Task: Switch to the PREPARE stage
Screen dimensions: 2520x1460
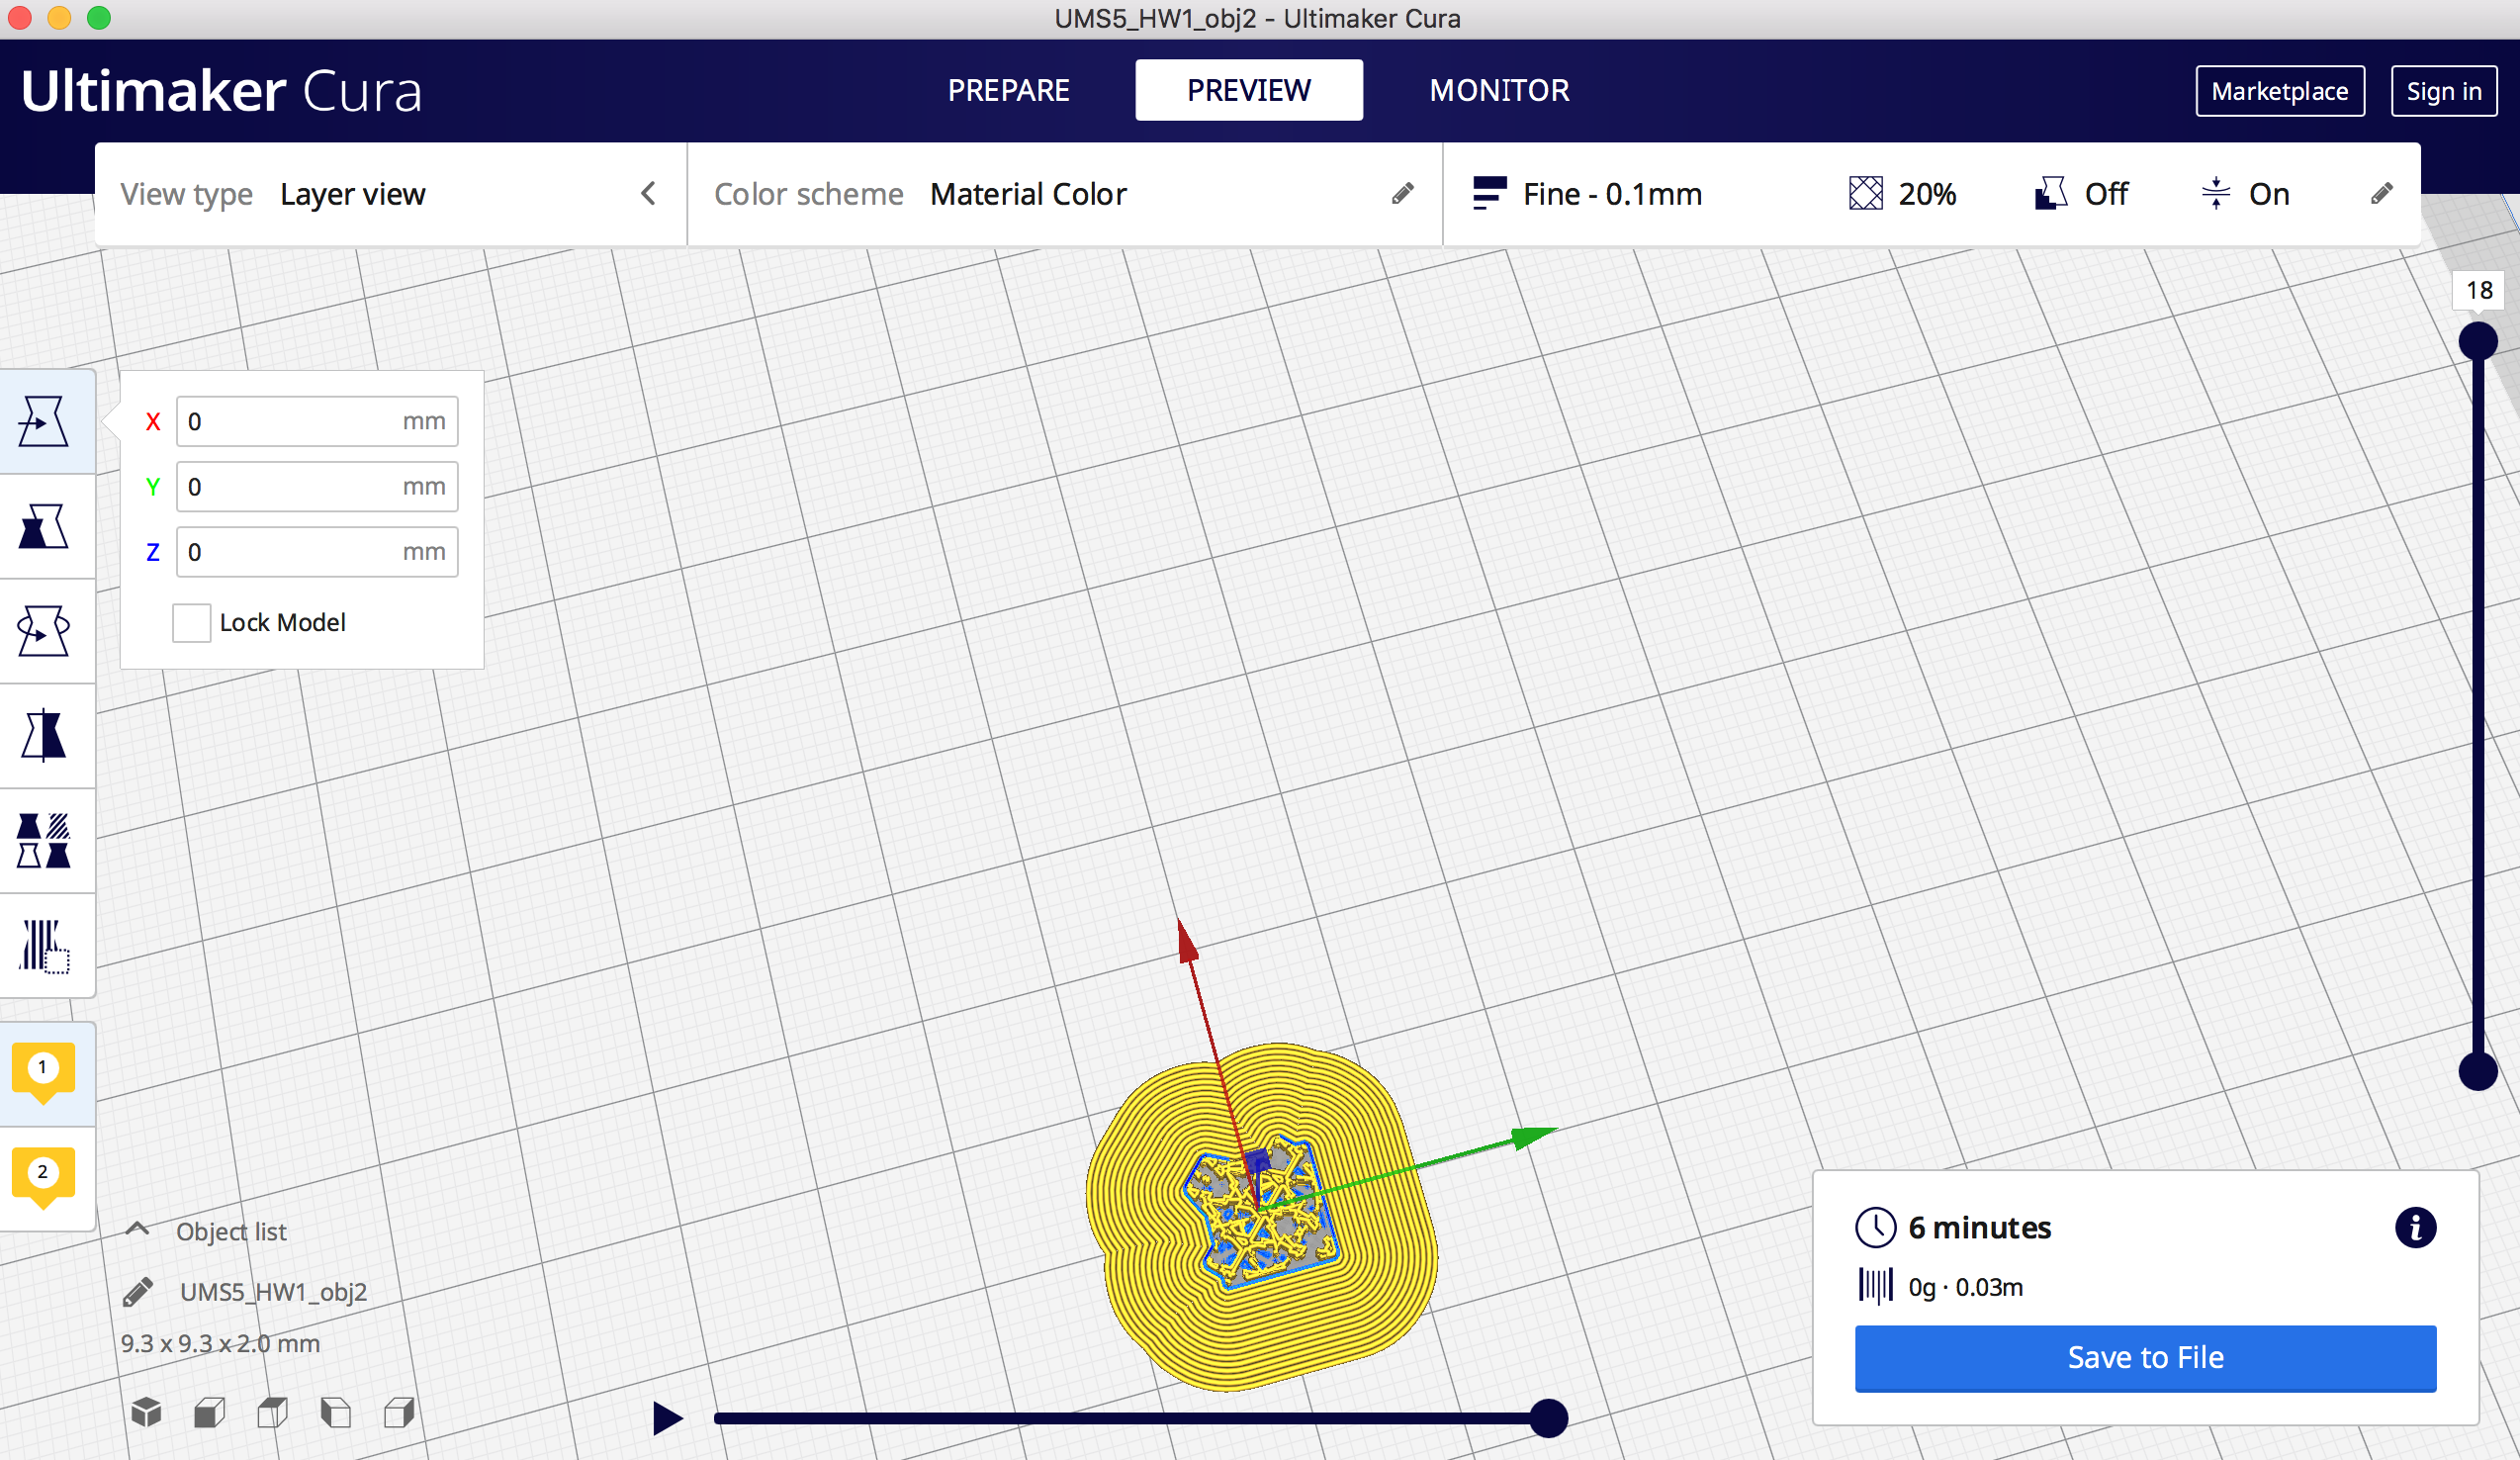Action: click(1008, 90)
